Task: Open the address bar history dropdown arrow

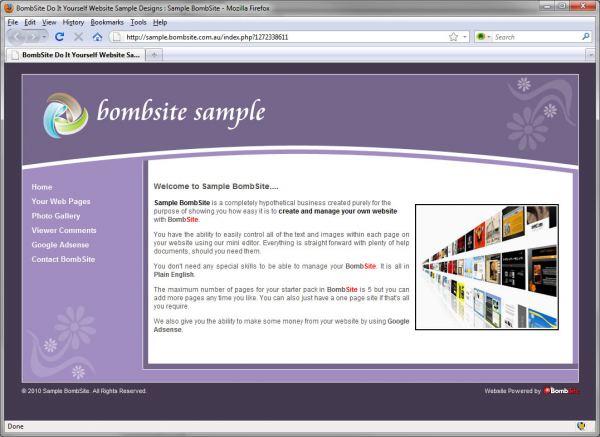Action: (465, 37)
